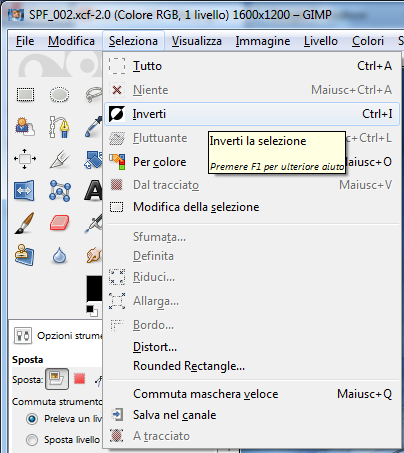Screen dimensions: 404x453
Task: Select the 'Sposta livello' radio button
Action: (32, 440)
